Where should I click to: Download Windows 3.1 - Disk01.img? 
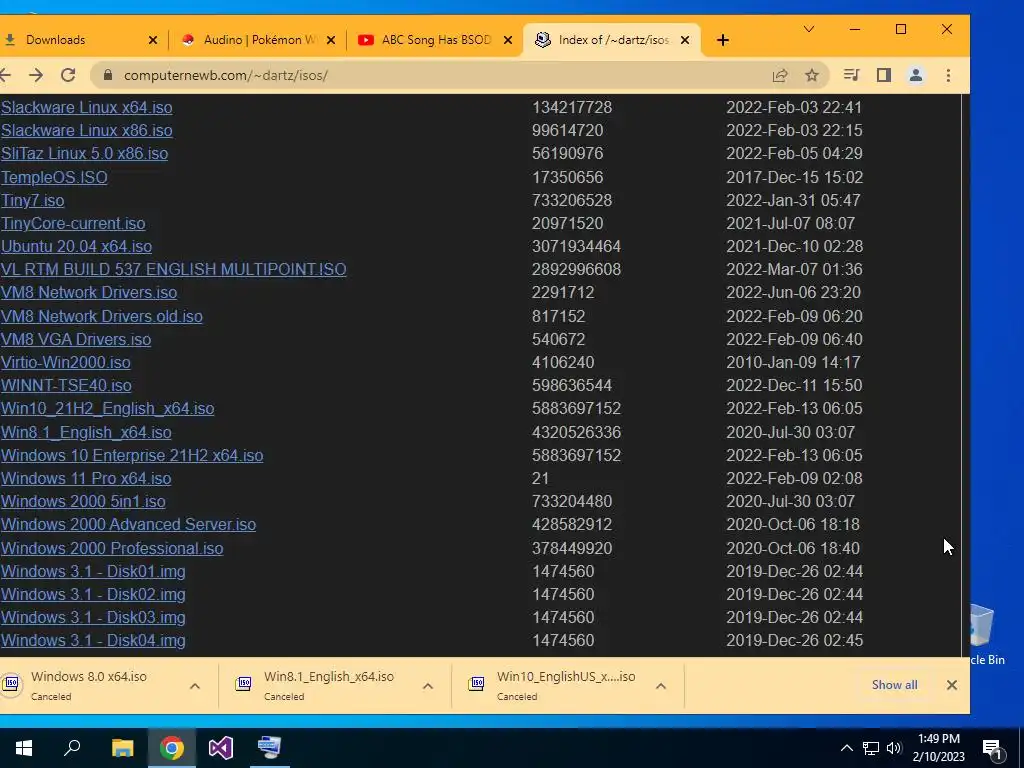(x=93, y=571)
